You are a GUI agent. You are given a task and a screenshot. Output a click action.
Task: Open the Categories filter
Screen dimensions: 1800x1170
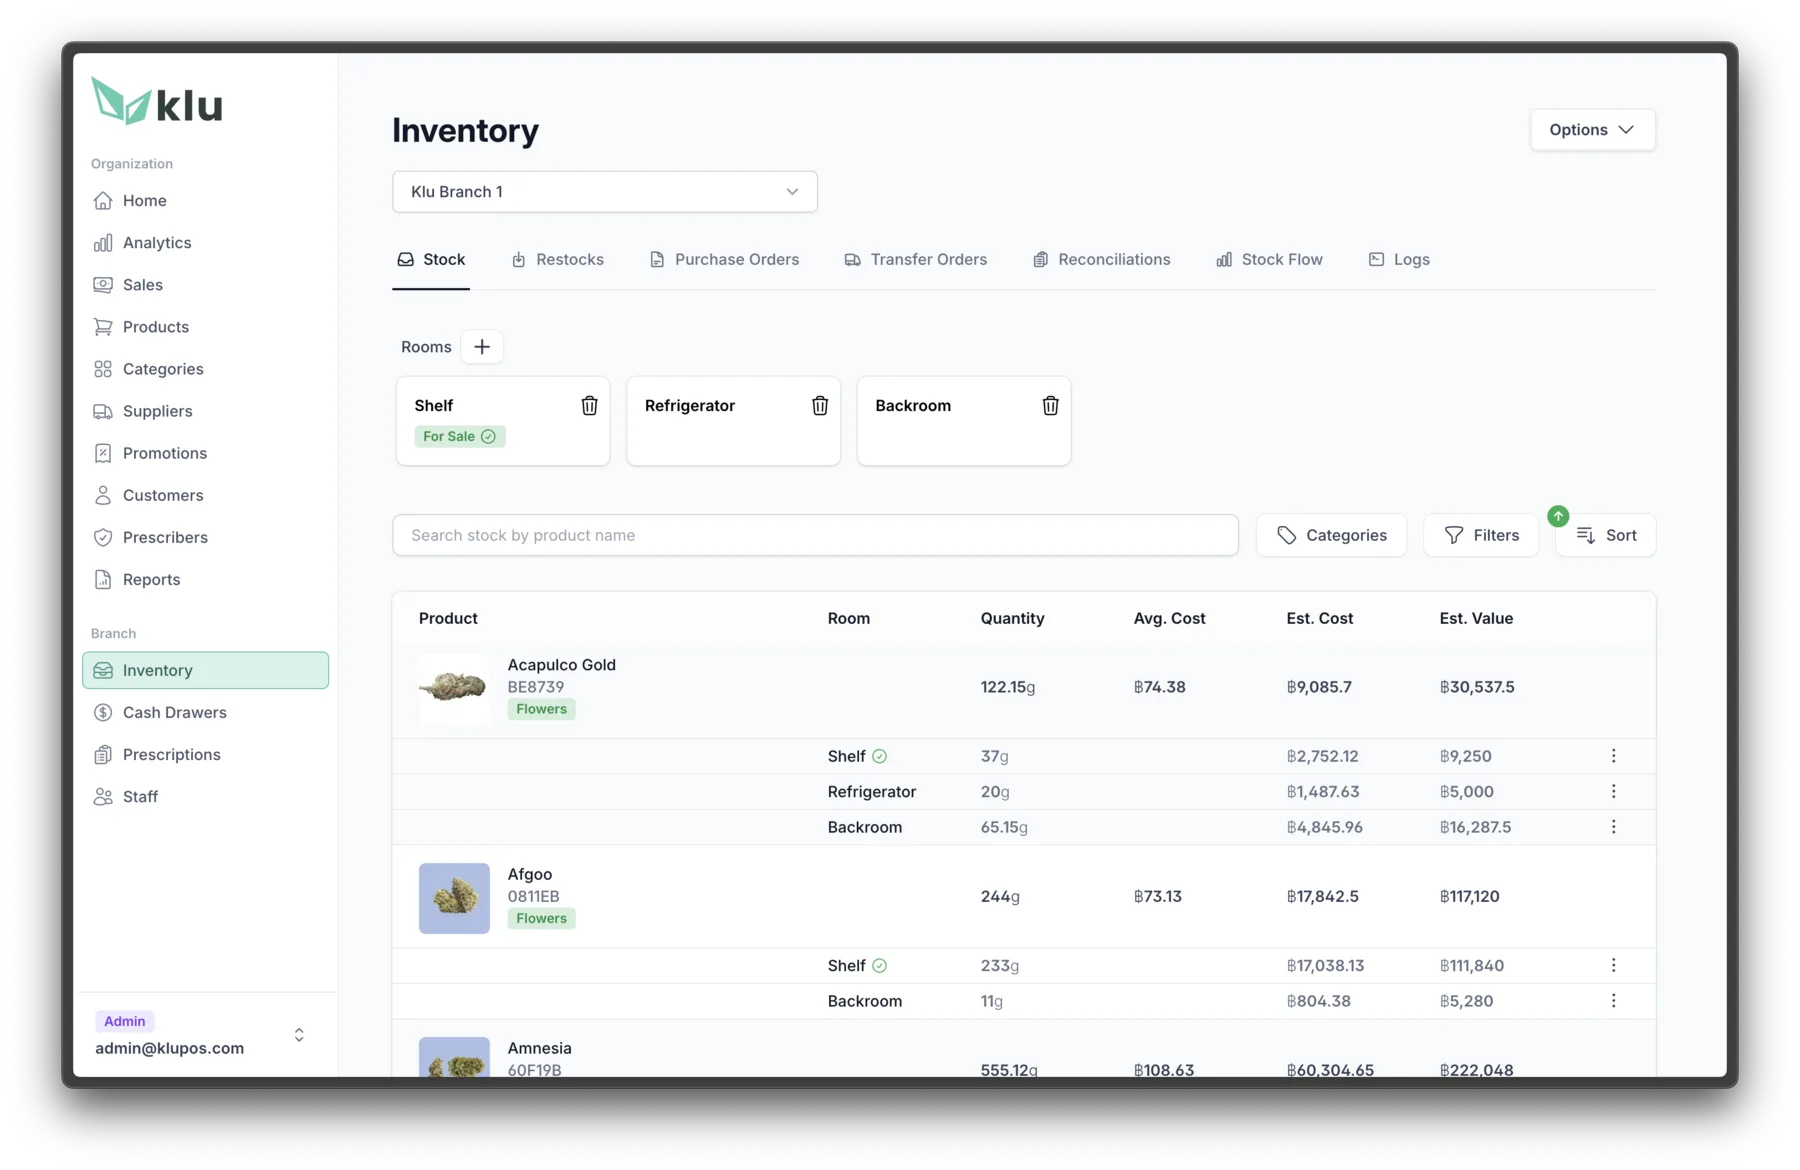pyautogui.click(x=1331, y=535)
